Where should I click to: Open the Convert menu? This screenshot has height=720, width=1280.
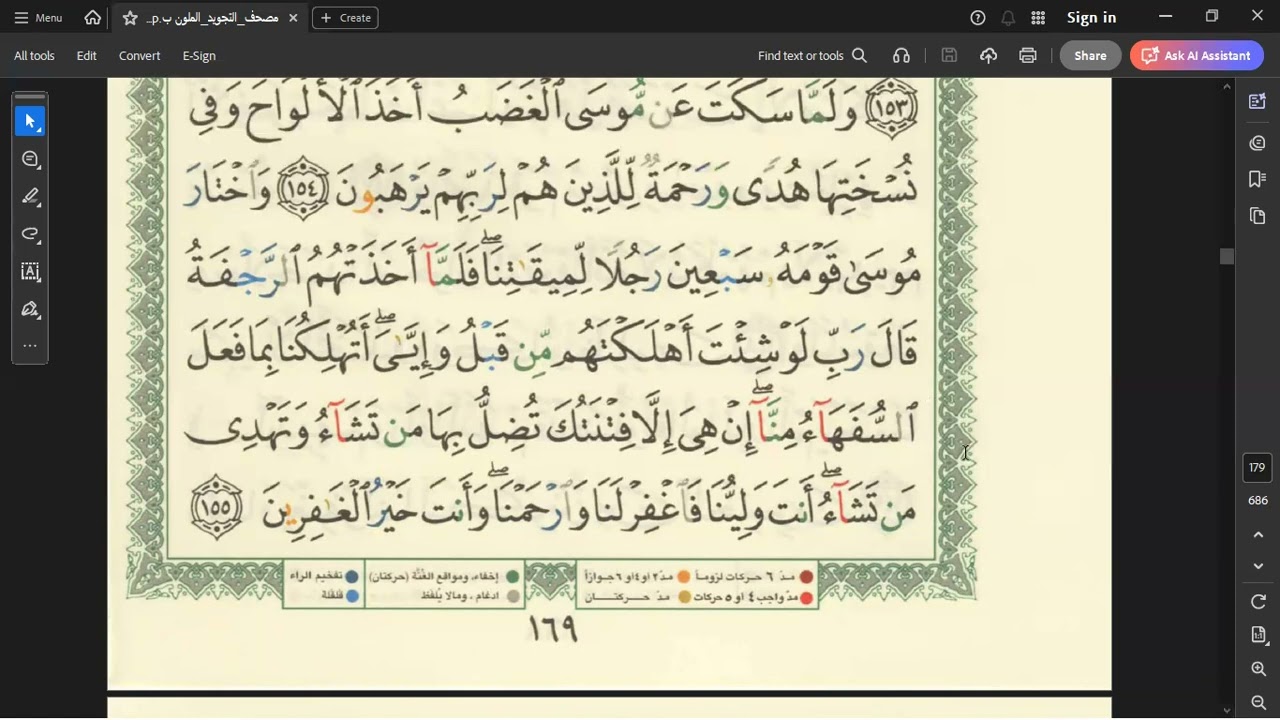click(139, 56)
